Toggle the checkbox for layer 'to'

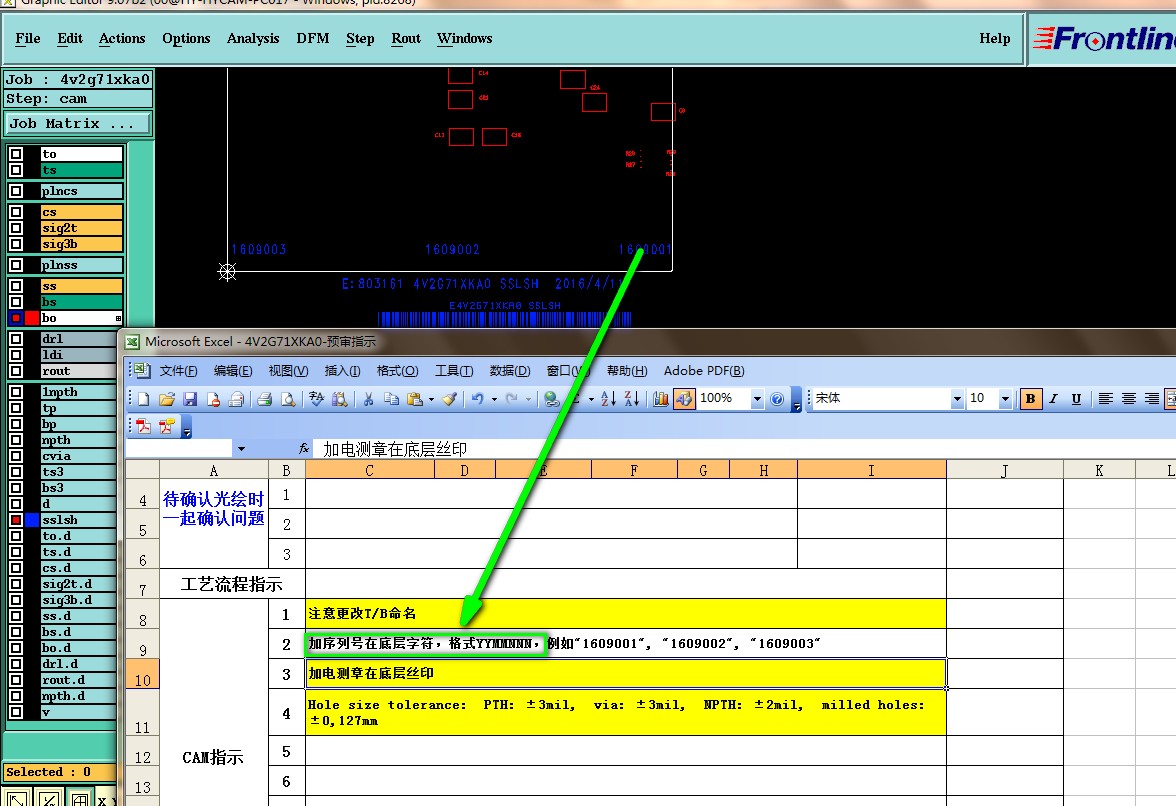click(16, 154)
